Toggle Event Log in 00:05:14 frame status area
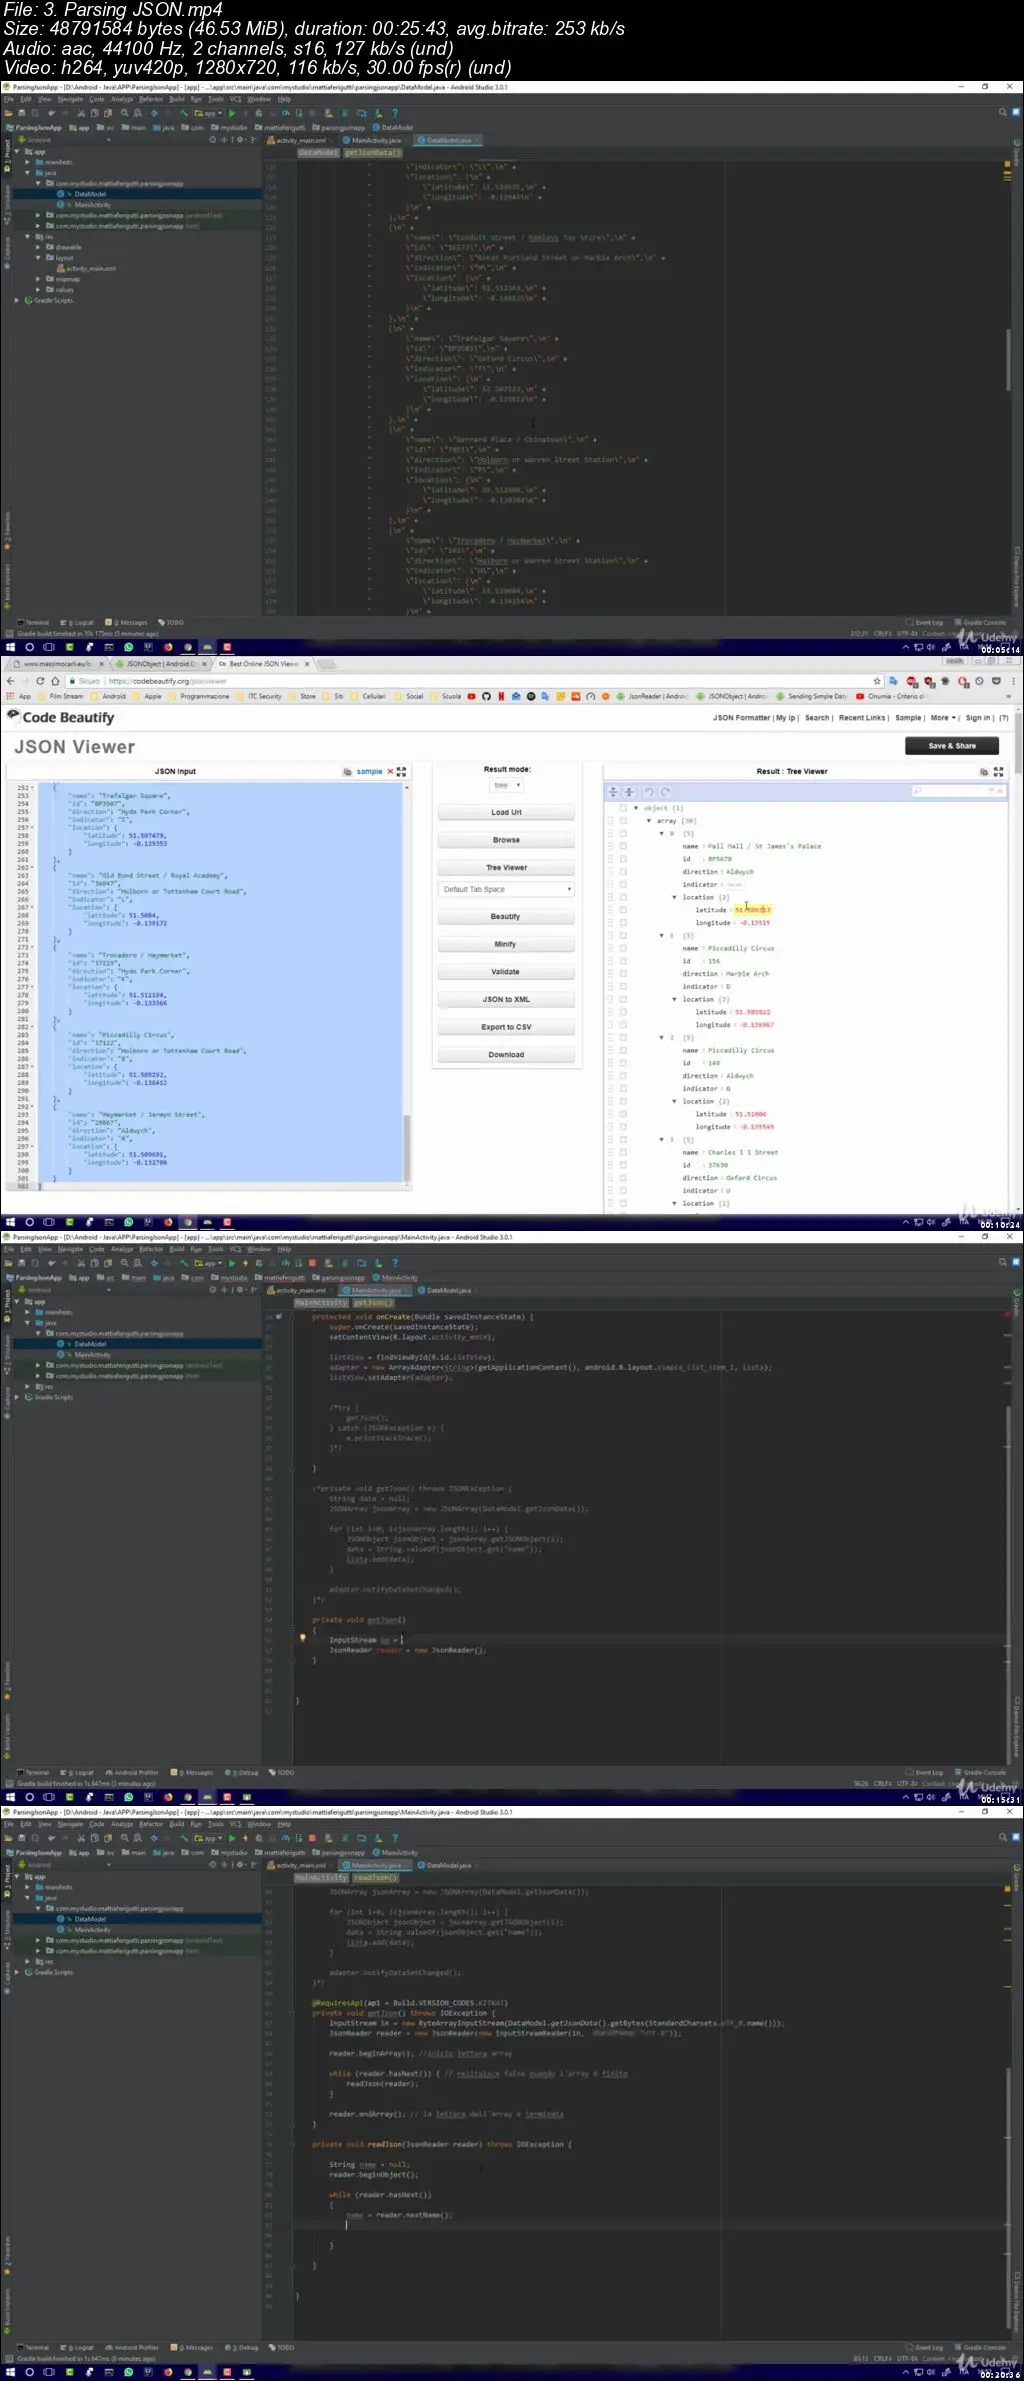1024x2381 pixels. [926, 623]
